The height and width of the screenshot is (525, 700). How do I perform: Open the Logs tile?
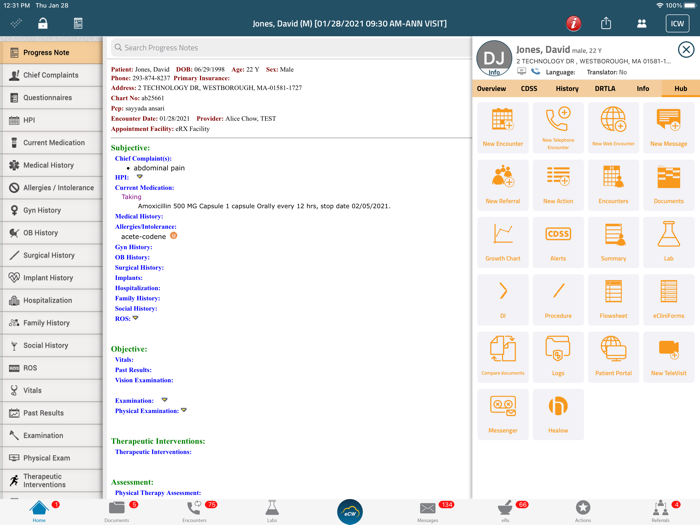[x=558, y=357]
